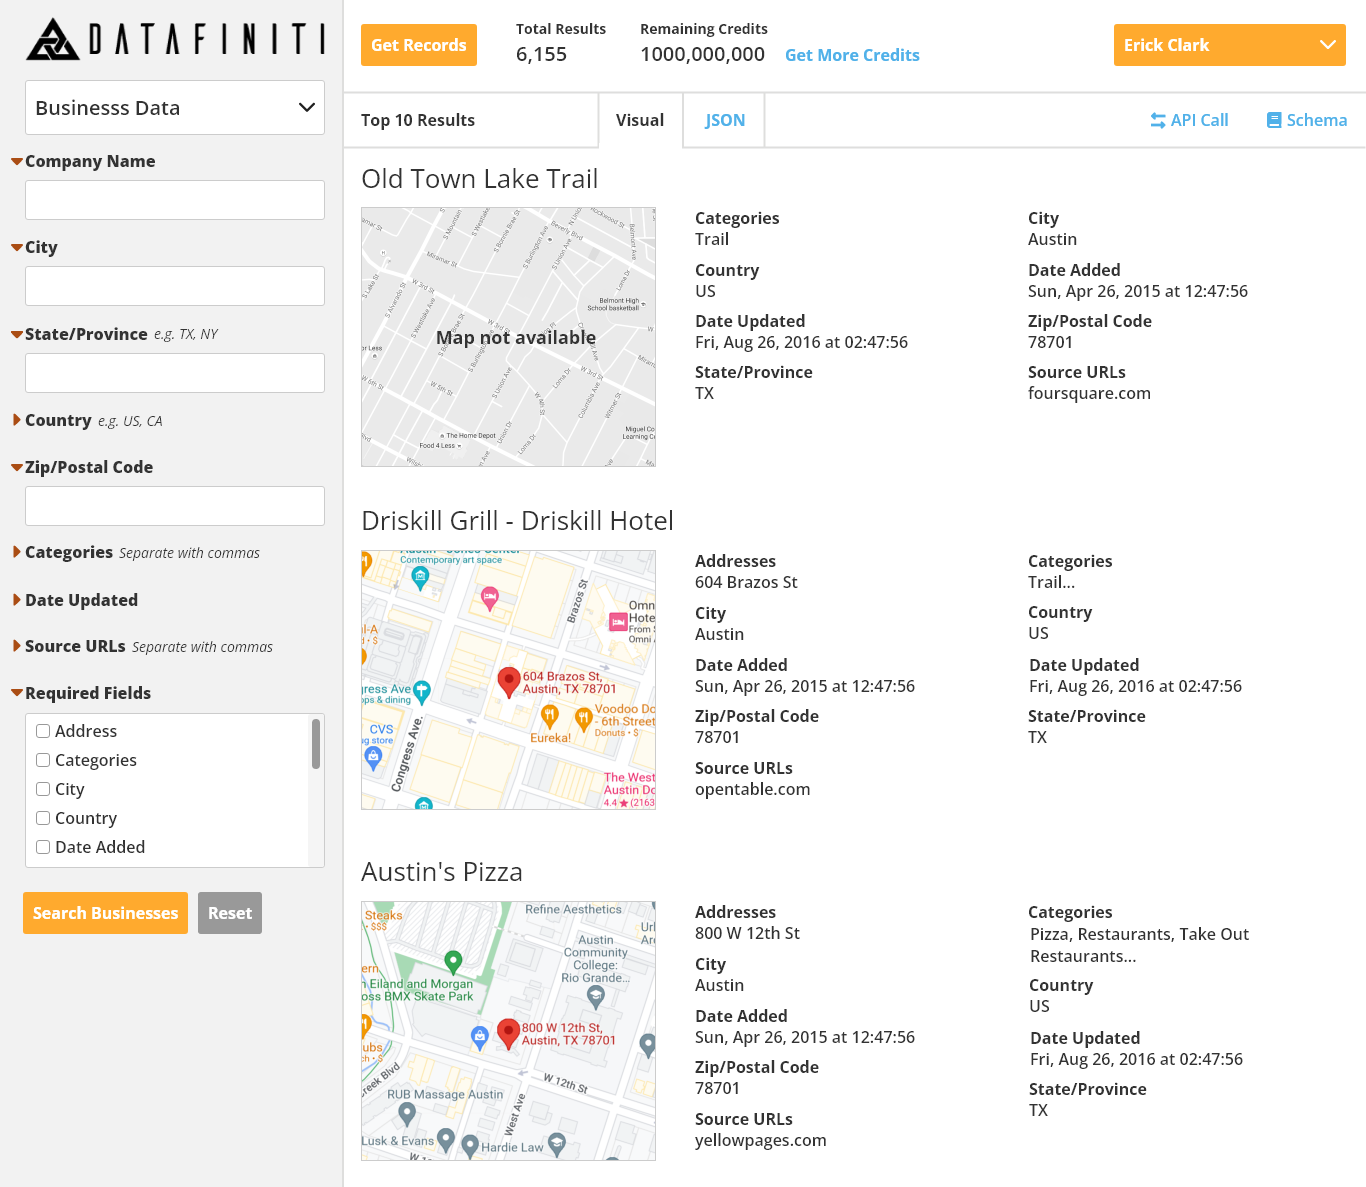Click the opentable.com source URL
This screenshot has width=1366, height=1187.
(753, 789)
